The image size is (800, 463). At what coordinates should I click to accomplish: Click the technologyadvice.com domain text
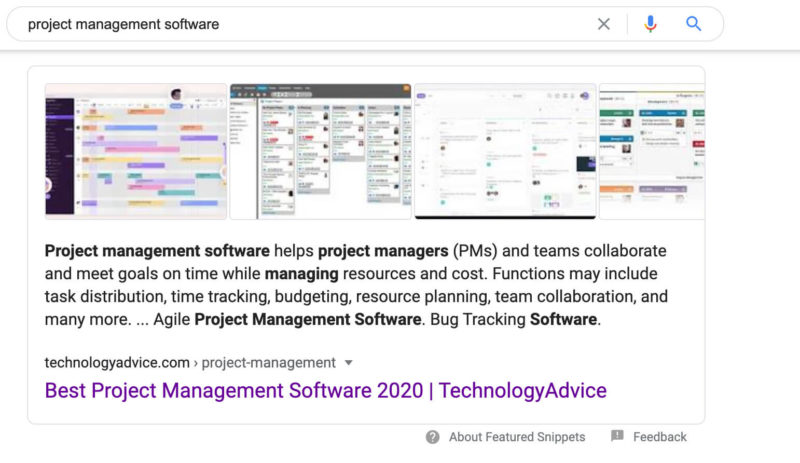coord(117,363)
